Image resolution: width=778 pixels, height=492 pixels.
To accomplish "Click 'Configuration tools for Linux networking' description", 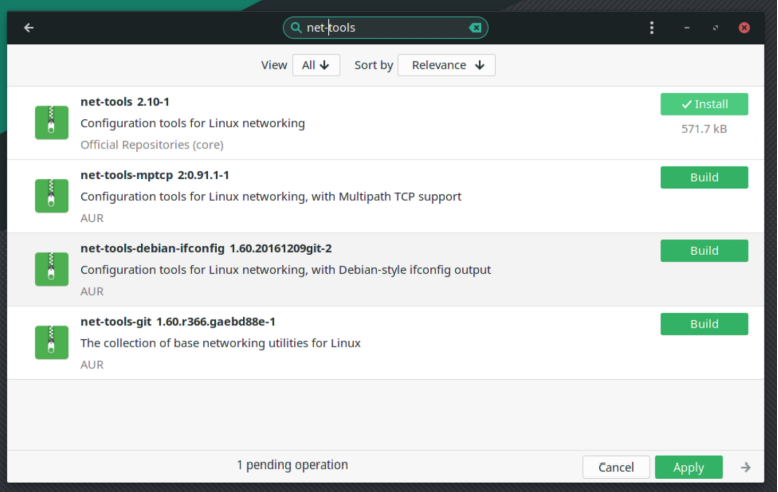I will tap(193, 123).
